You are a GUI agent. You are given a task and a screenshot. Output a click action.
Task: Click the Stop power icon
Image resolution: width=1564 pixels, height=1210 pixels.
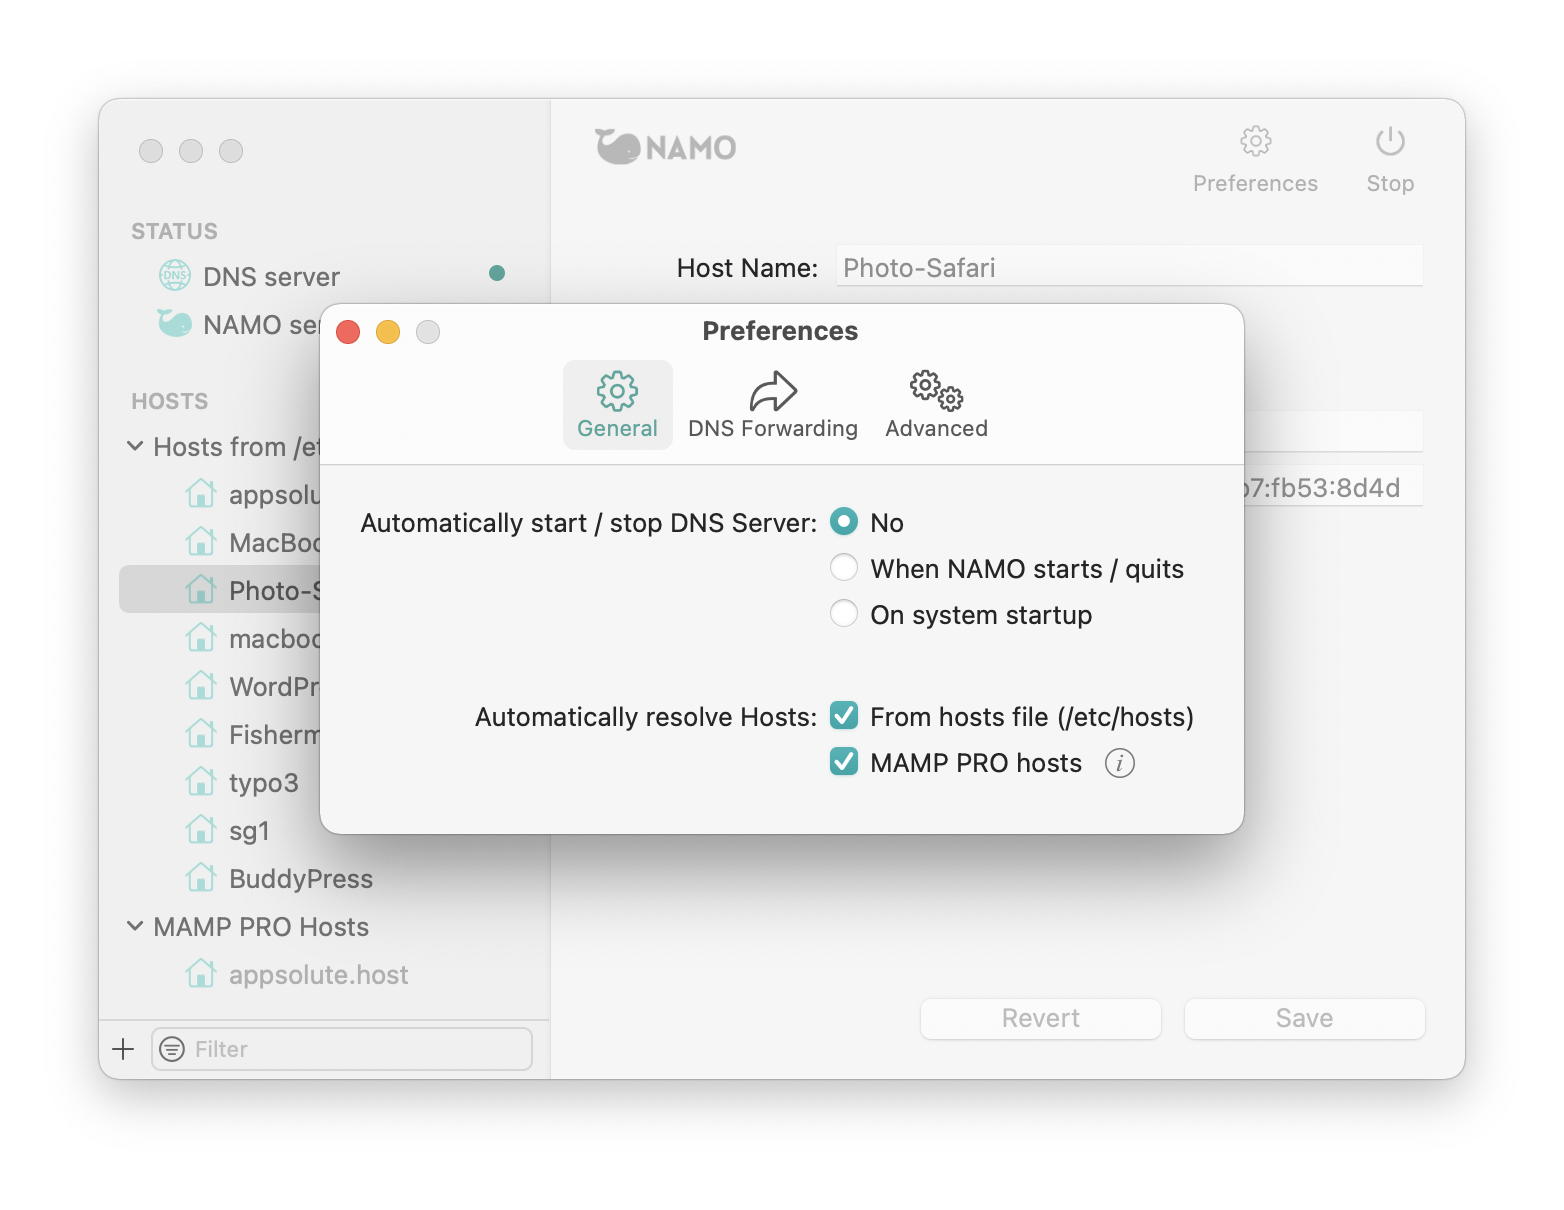1390,141
